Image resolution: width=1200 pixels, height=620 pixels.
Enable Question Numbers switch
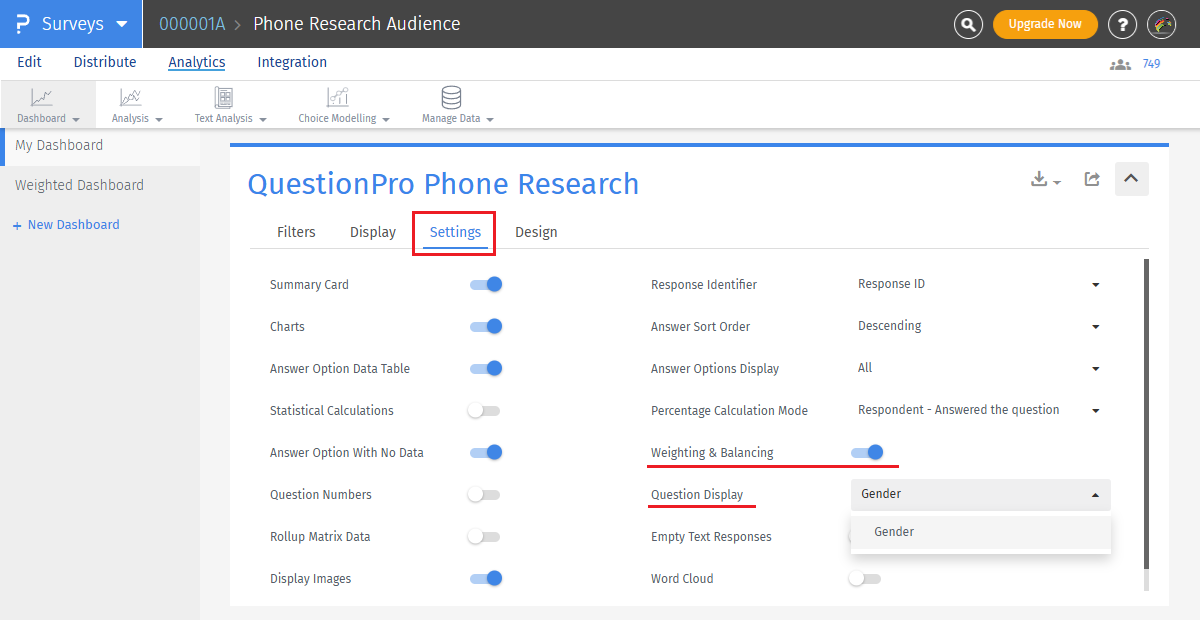coord(484,495)
